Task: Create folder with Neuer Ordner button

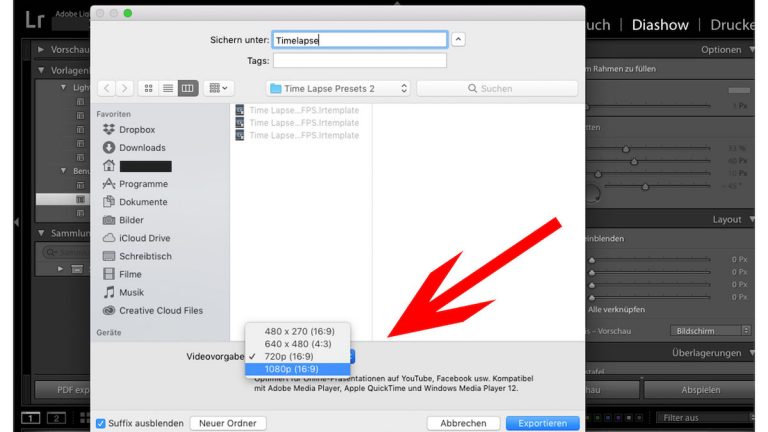Action: click(x=228, y=423)
